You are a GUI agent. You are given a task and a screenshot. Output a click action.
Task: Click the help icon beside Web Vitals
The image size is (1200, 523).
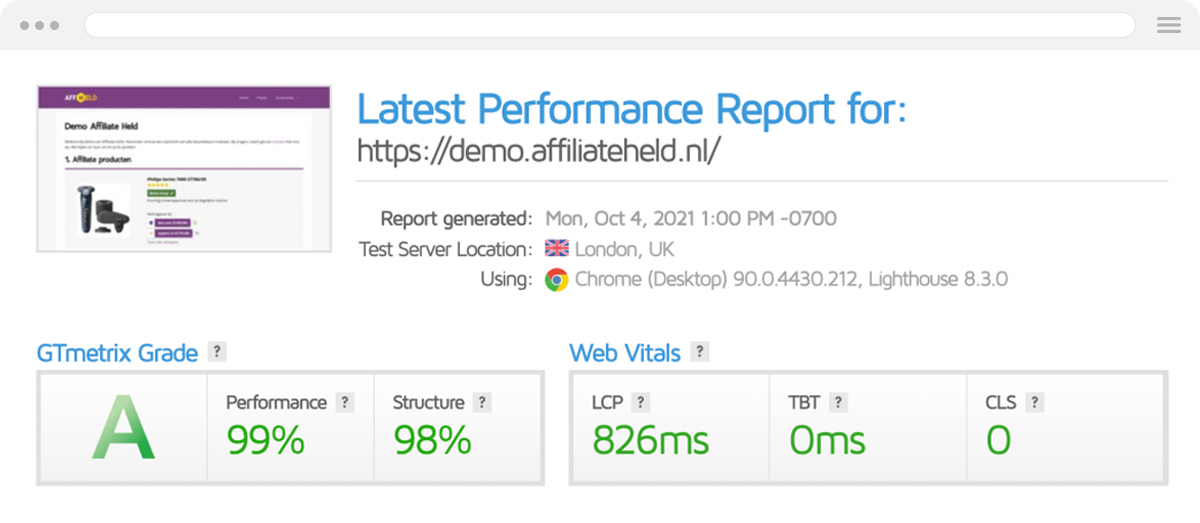[700, 352]
